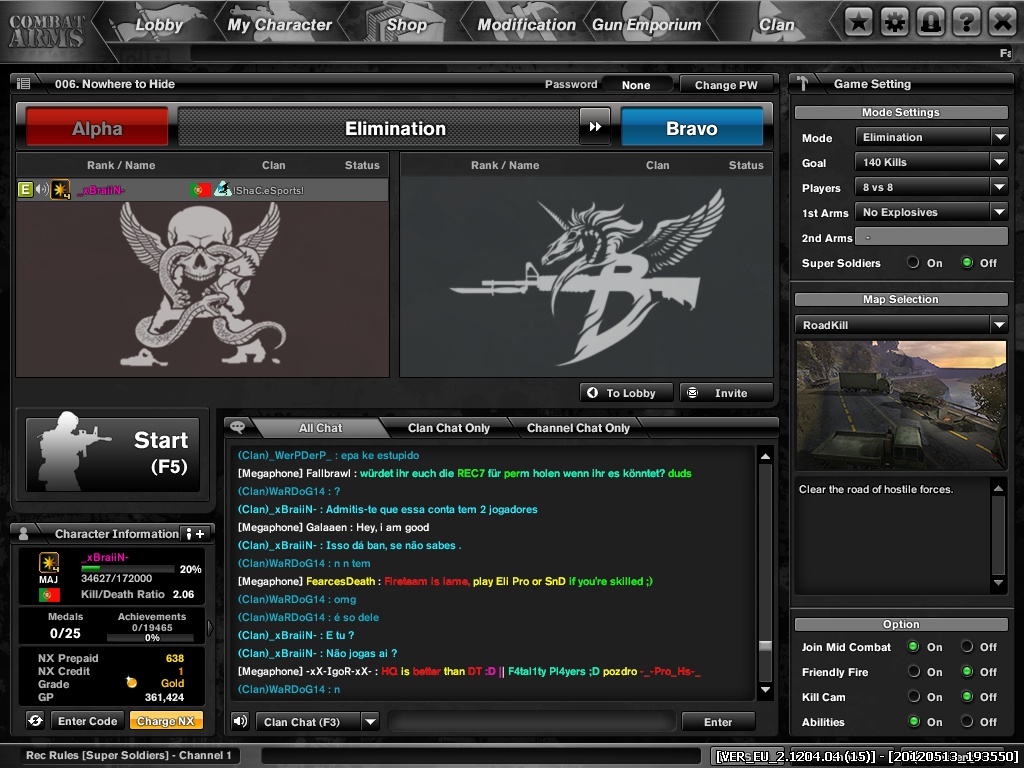The height and width of the screenshot is (768, 1024).
Task: Turn Friendly Fire On
Action: (913, 671)
